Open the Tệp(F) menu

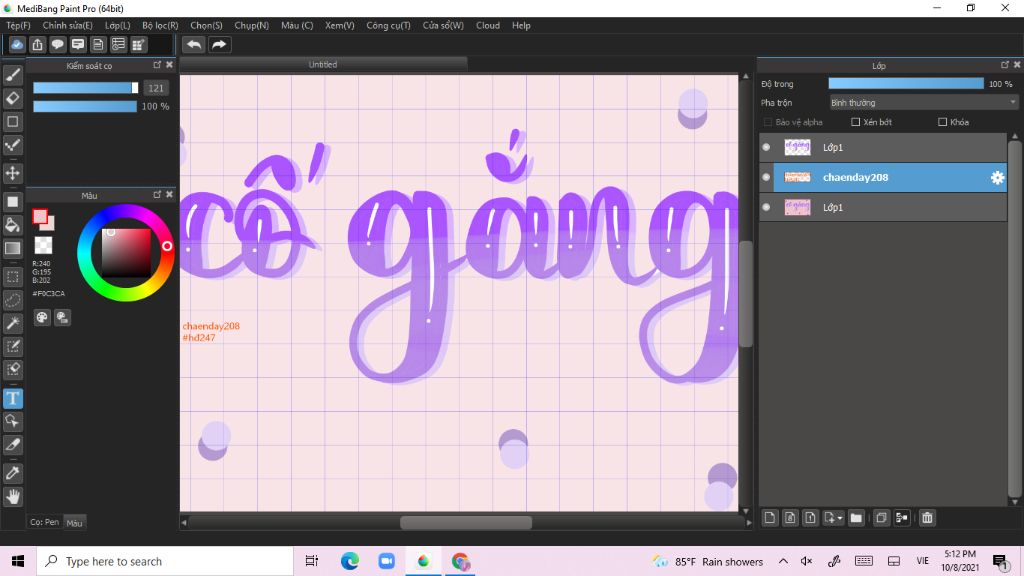18,25
